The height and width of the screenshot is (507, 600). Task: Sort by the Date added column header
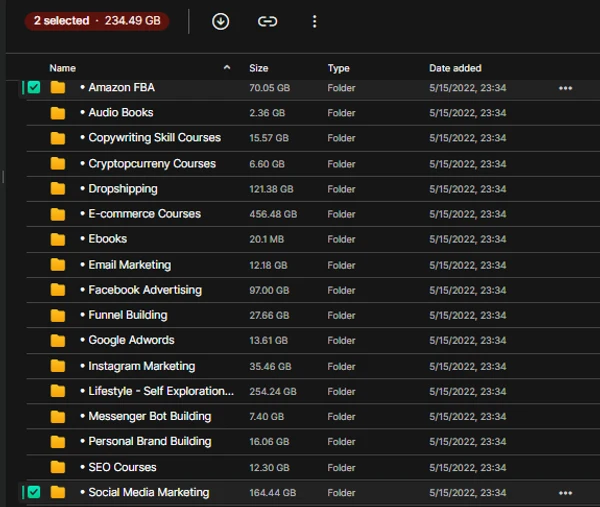(x=455, y=68)
